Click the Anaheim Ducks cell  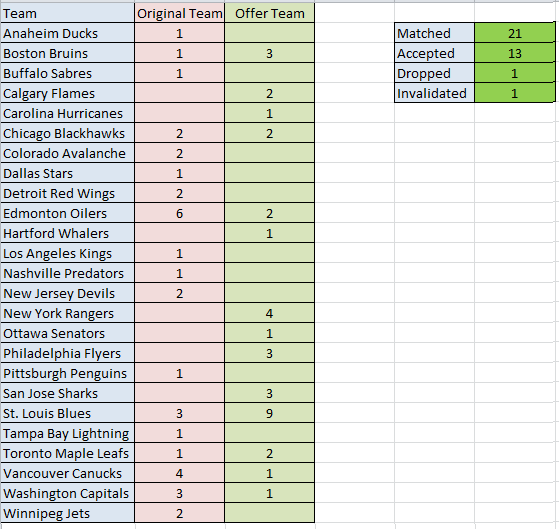tap(67, 34)
